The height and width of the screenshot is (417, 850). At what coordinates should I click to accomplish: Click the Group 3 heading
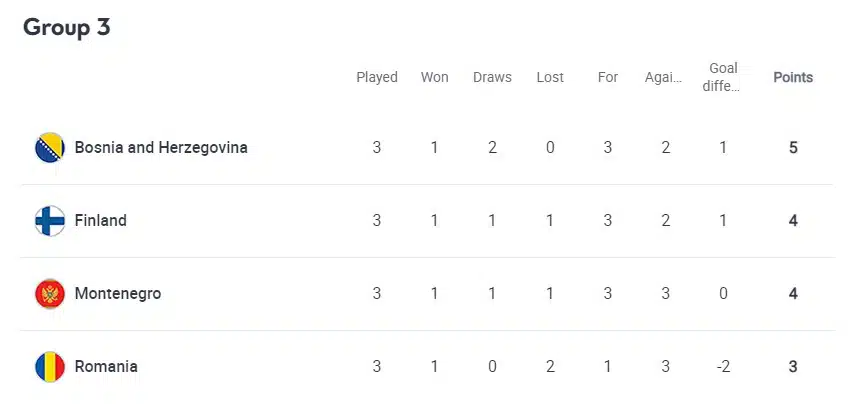coord(67,28)
